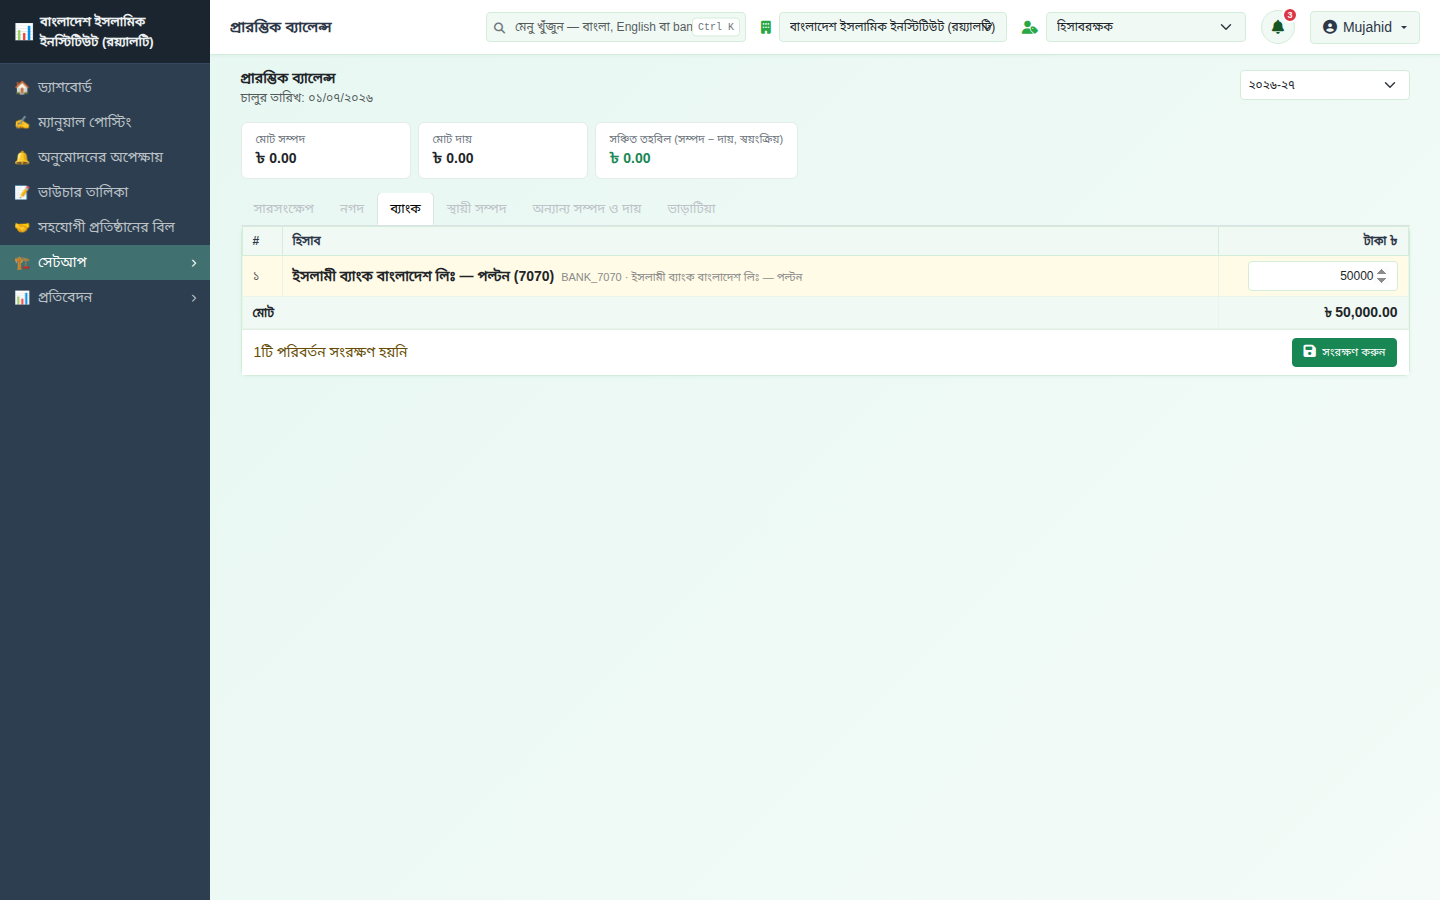
Task: Open সহযোগী প্রতিষ্ঠানের বিল in the sidebar
Action: click(x=105, y=228)
